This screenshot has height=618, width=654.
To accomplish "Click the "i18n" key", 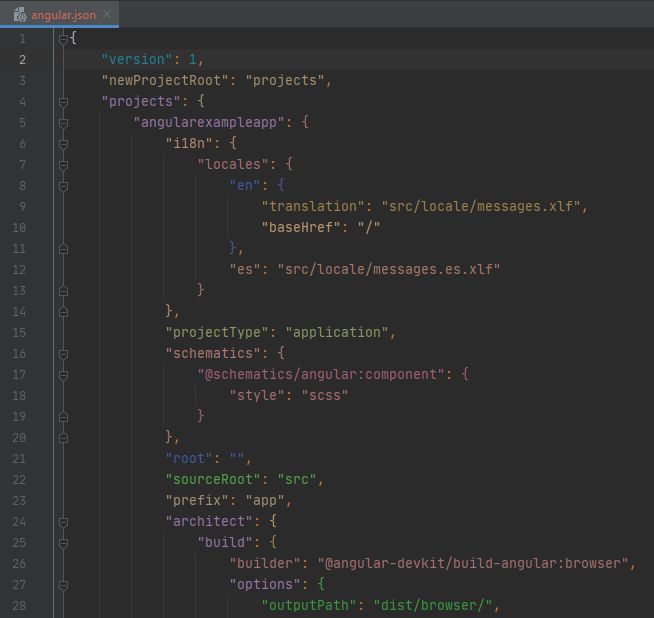I will point(189,143).
